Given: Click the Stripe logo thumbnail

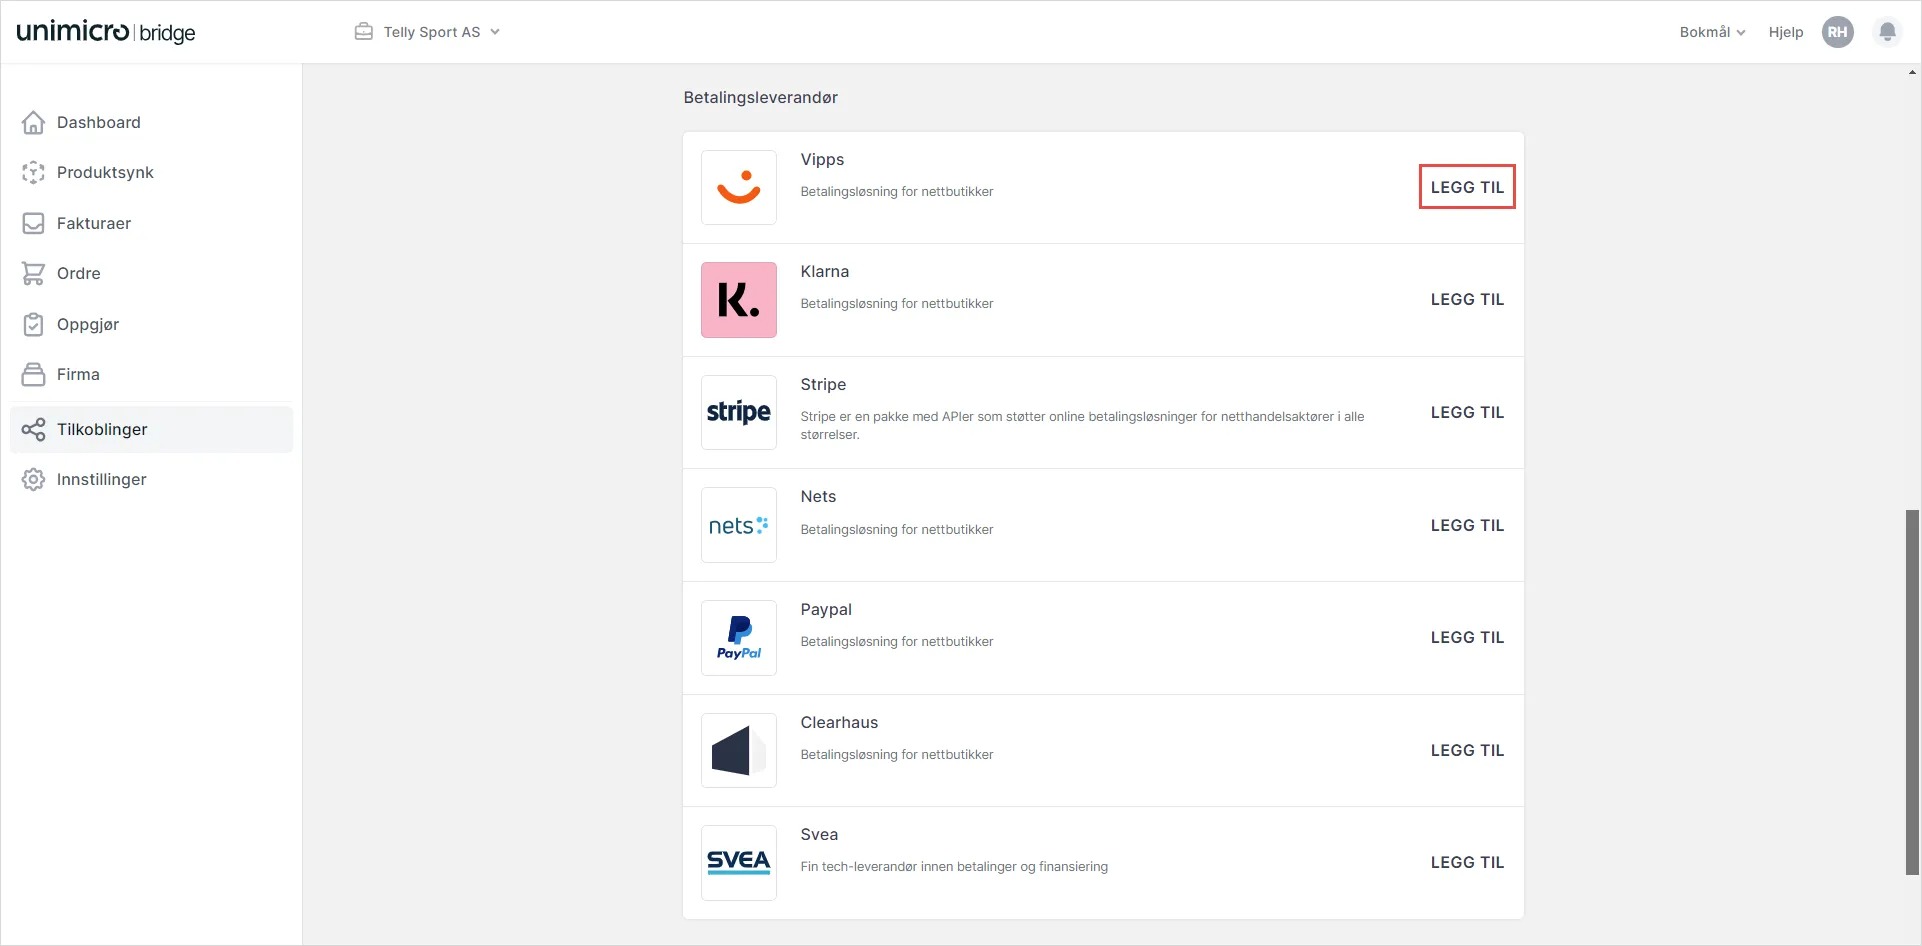Looking at the screenshot, I should (739, 412).
